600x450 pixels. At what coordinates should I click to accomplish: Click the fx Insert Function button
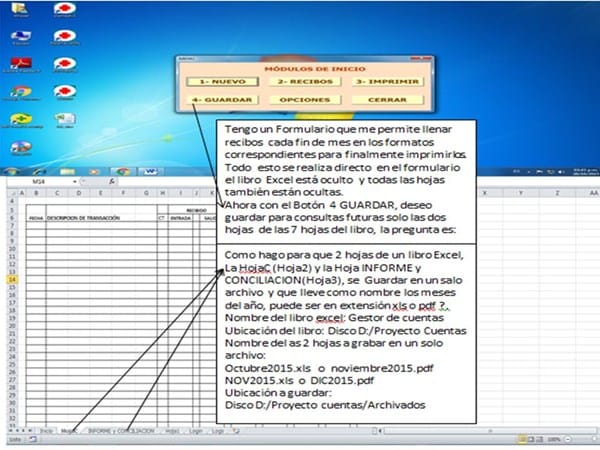pos(112,181)
